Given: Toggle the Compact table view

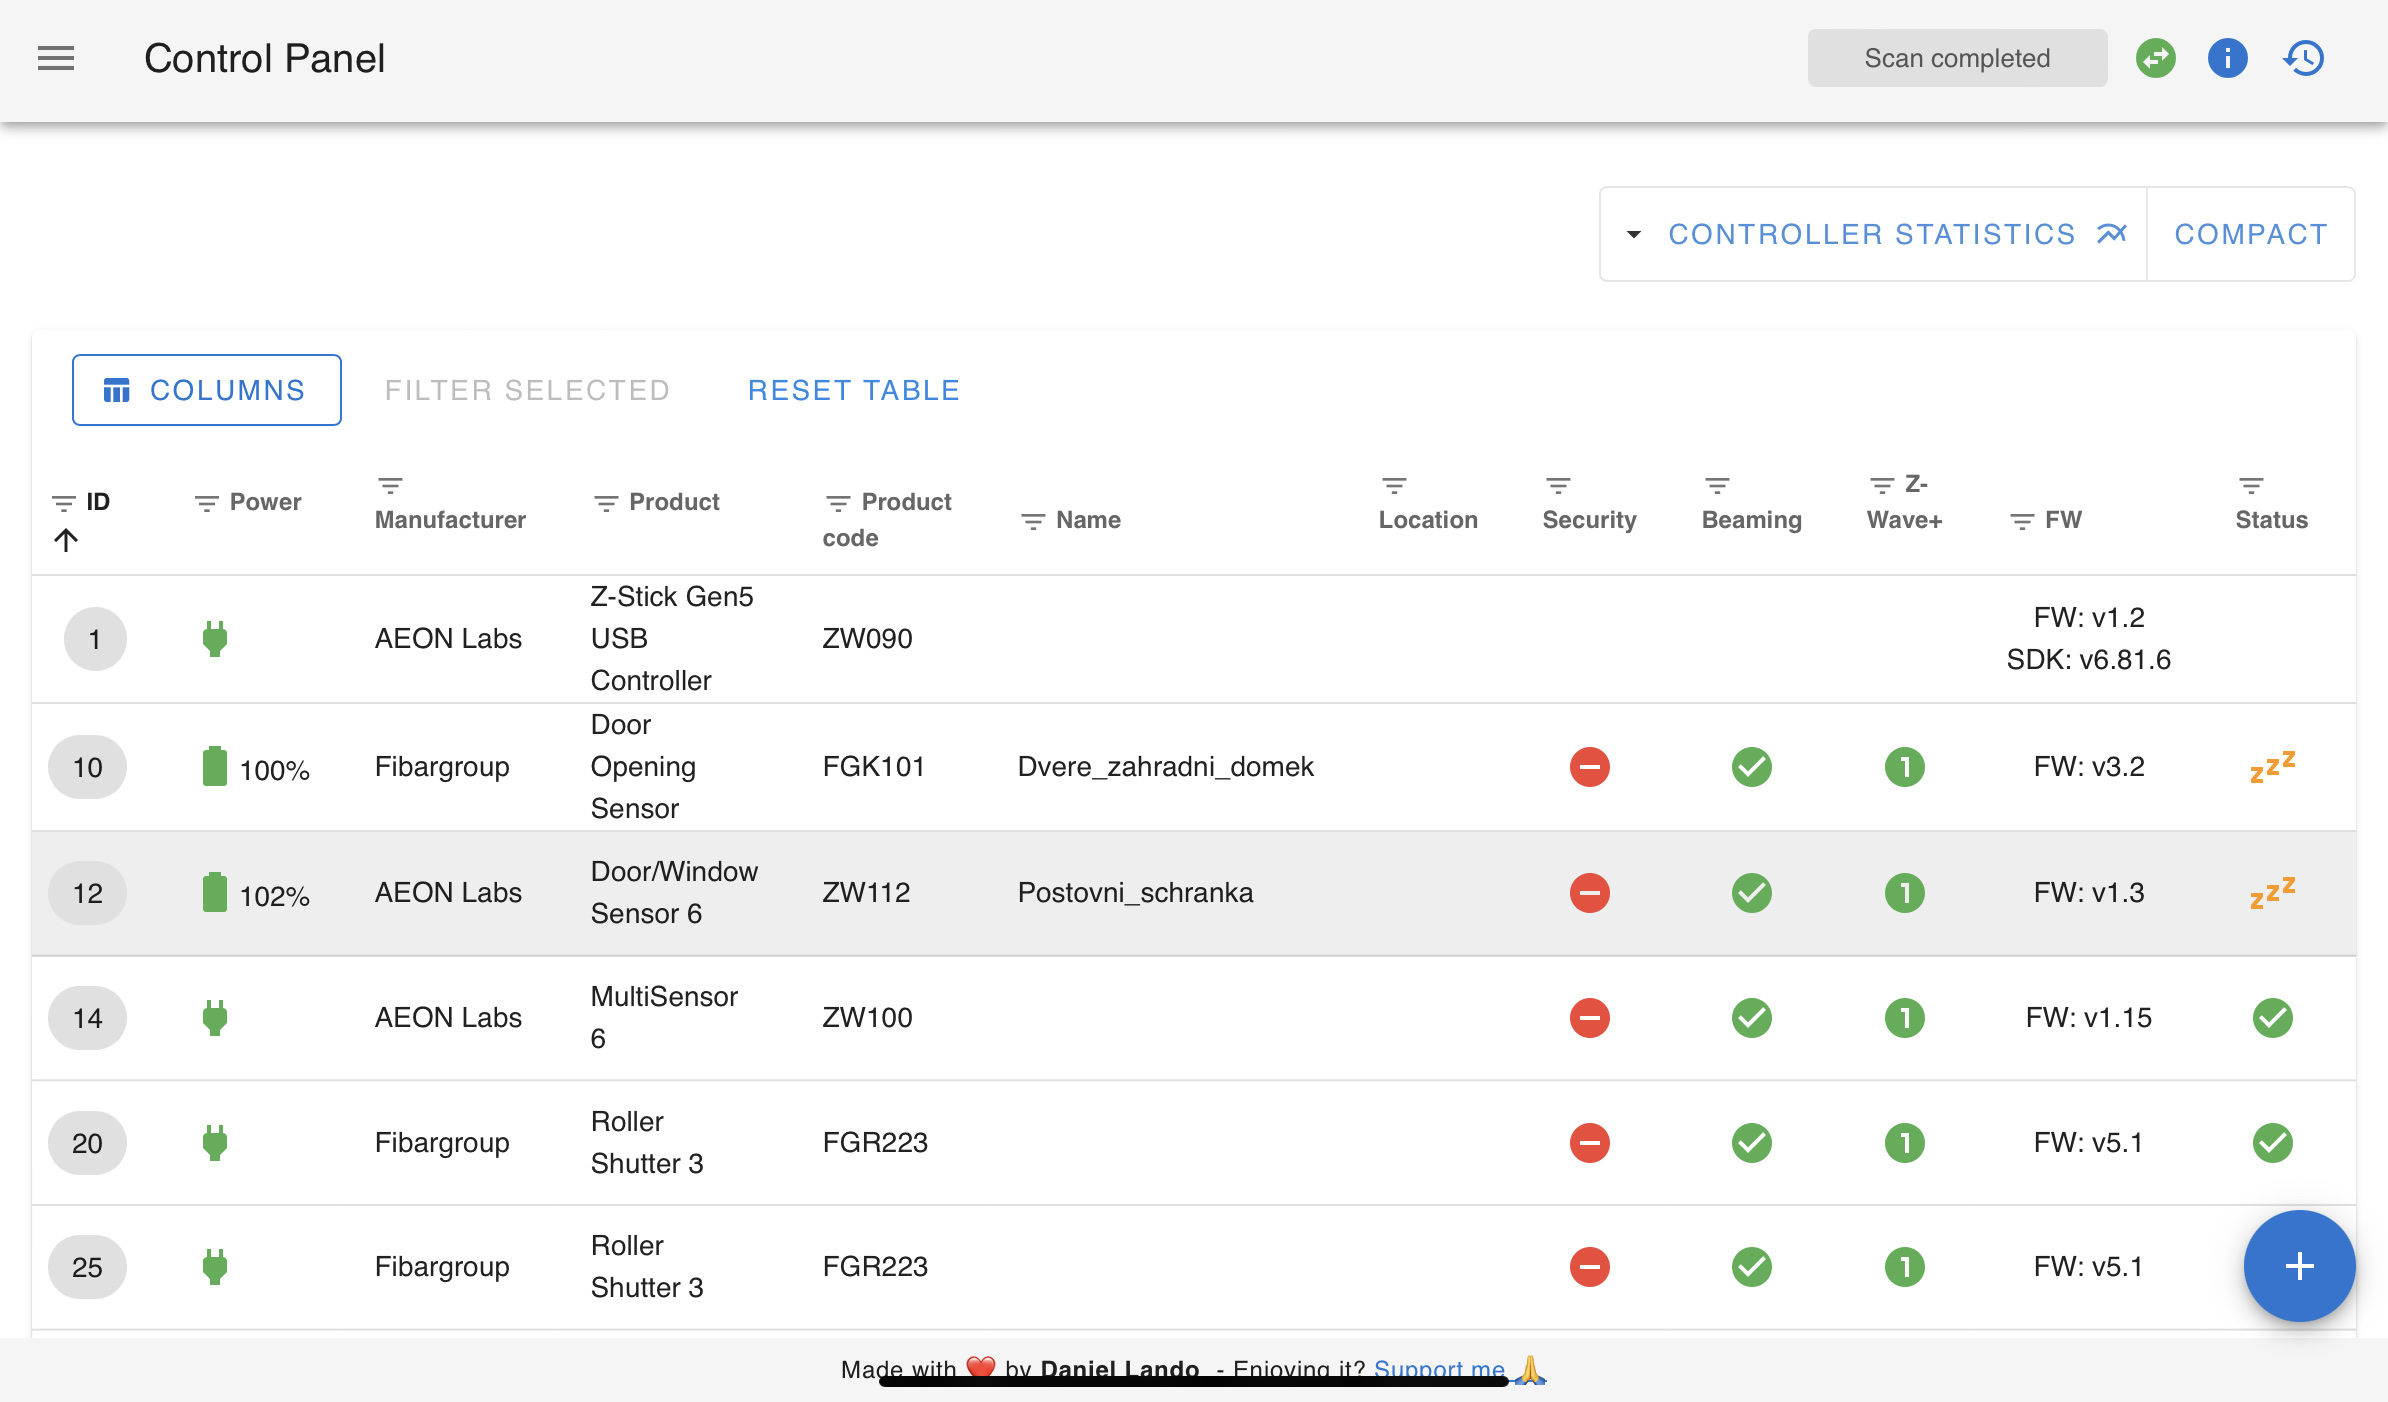Looking at the screenshot, I should coord(2251,234).
